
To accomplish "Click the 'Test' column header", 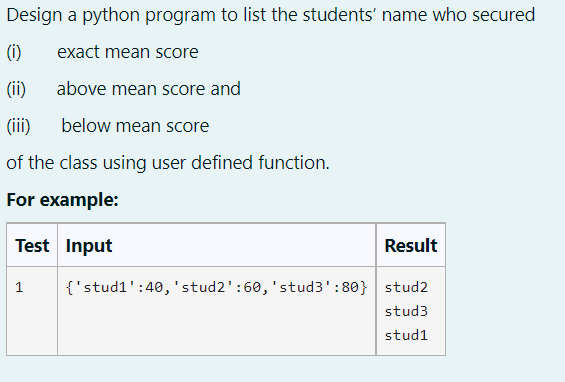I will 32,246.
